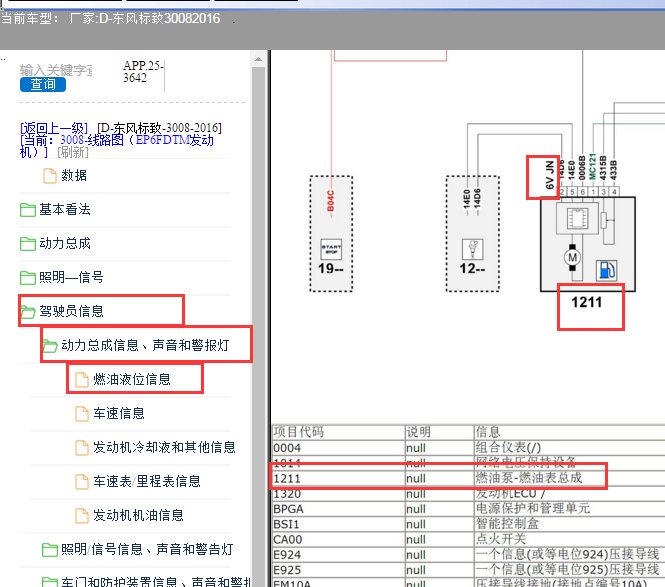Click the page icon beside 发动机冷却液和其他信息
Screen dimensions: 665x587
(81, 447)
